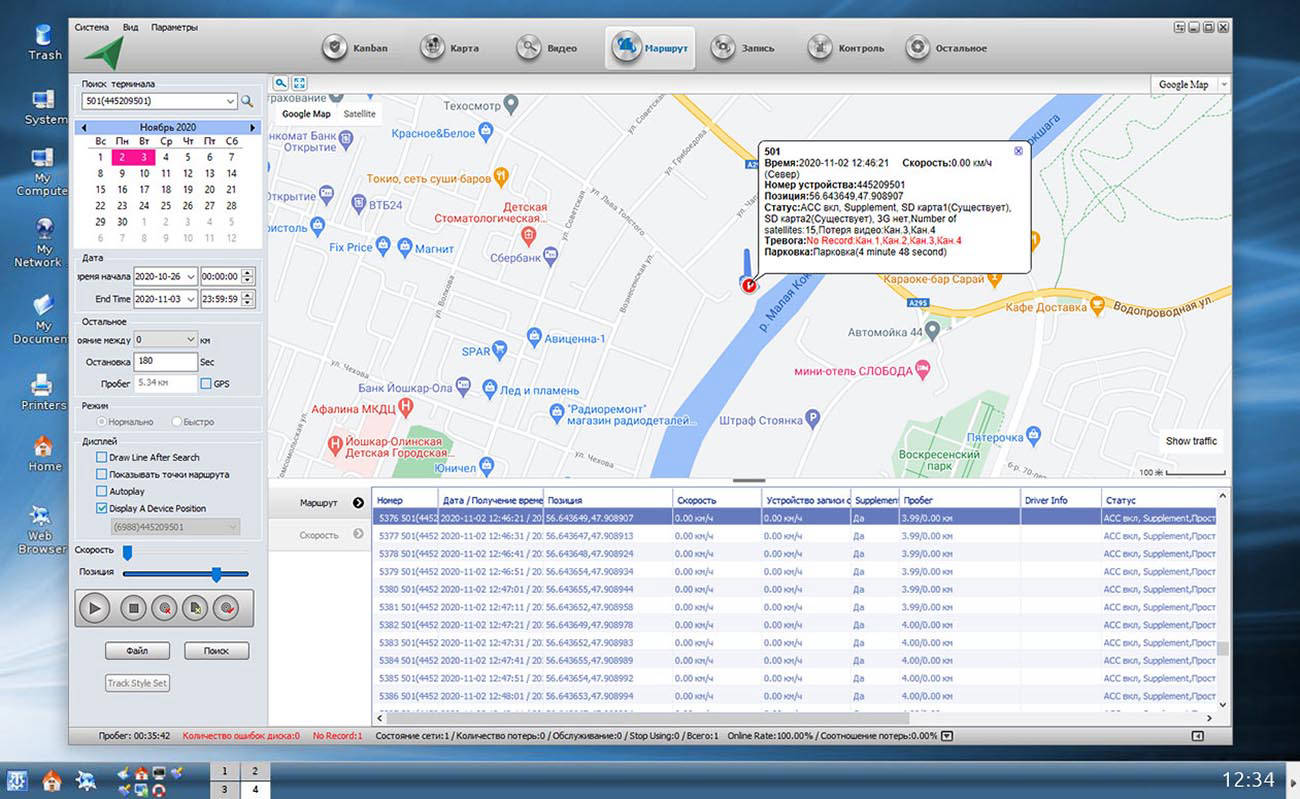1300x799 pixels.
Task: Expand the Google Map type dropdown
Action: [1224, 85]
